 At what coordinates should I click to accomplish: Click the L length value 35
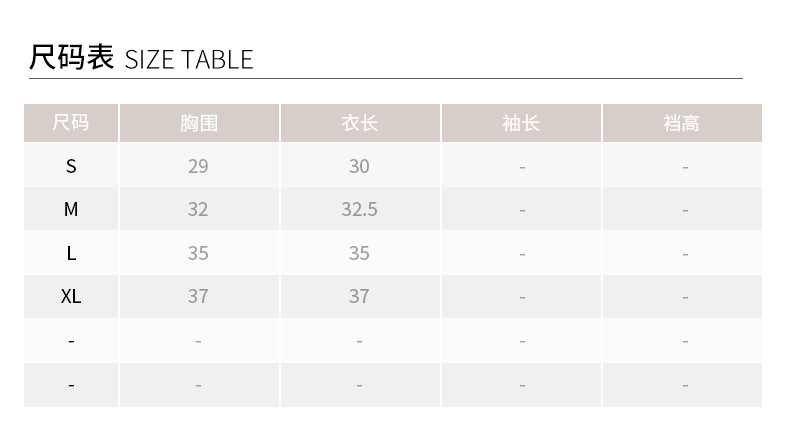pyautogui.click(x=359, y=253)
